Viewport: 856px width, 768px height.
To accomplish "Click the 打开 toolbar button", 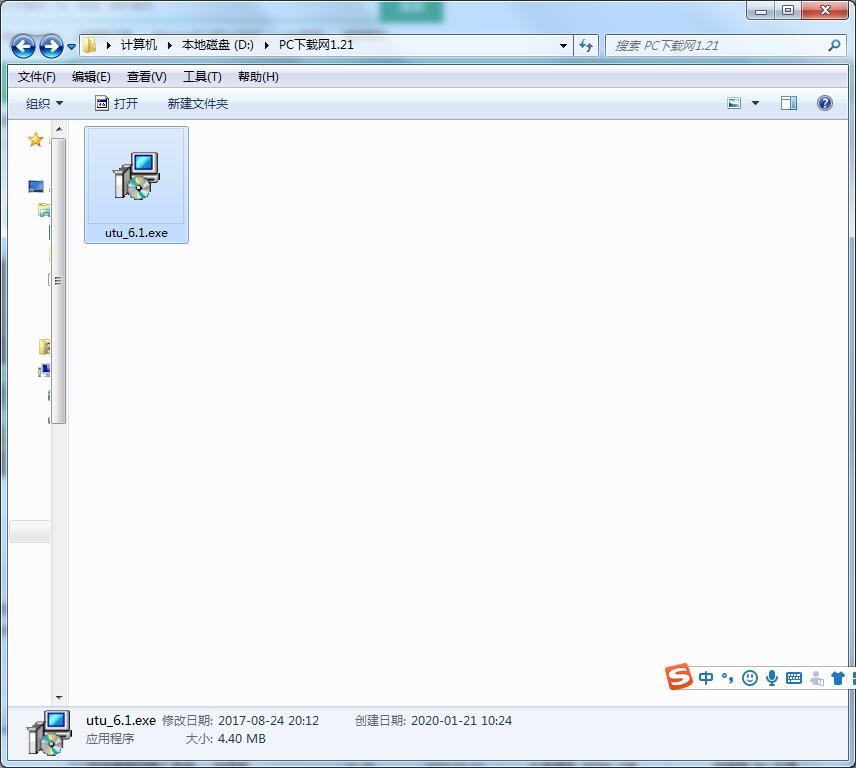I will pos(116,103).
